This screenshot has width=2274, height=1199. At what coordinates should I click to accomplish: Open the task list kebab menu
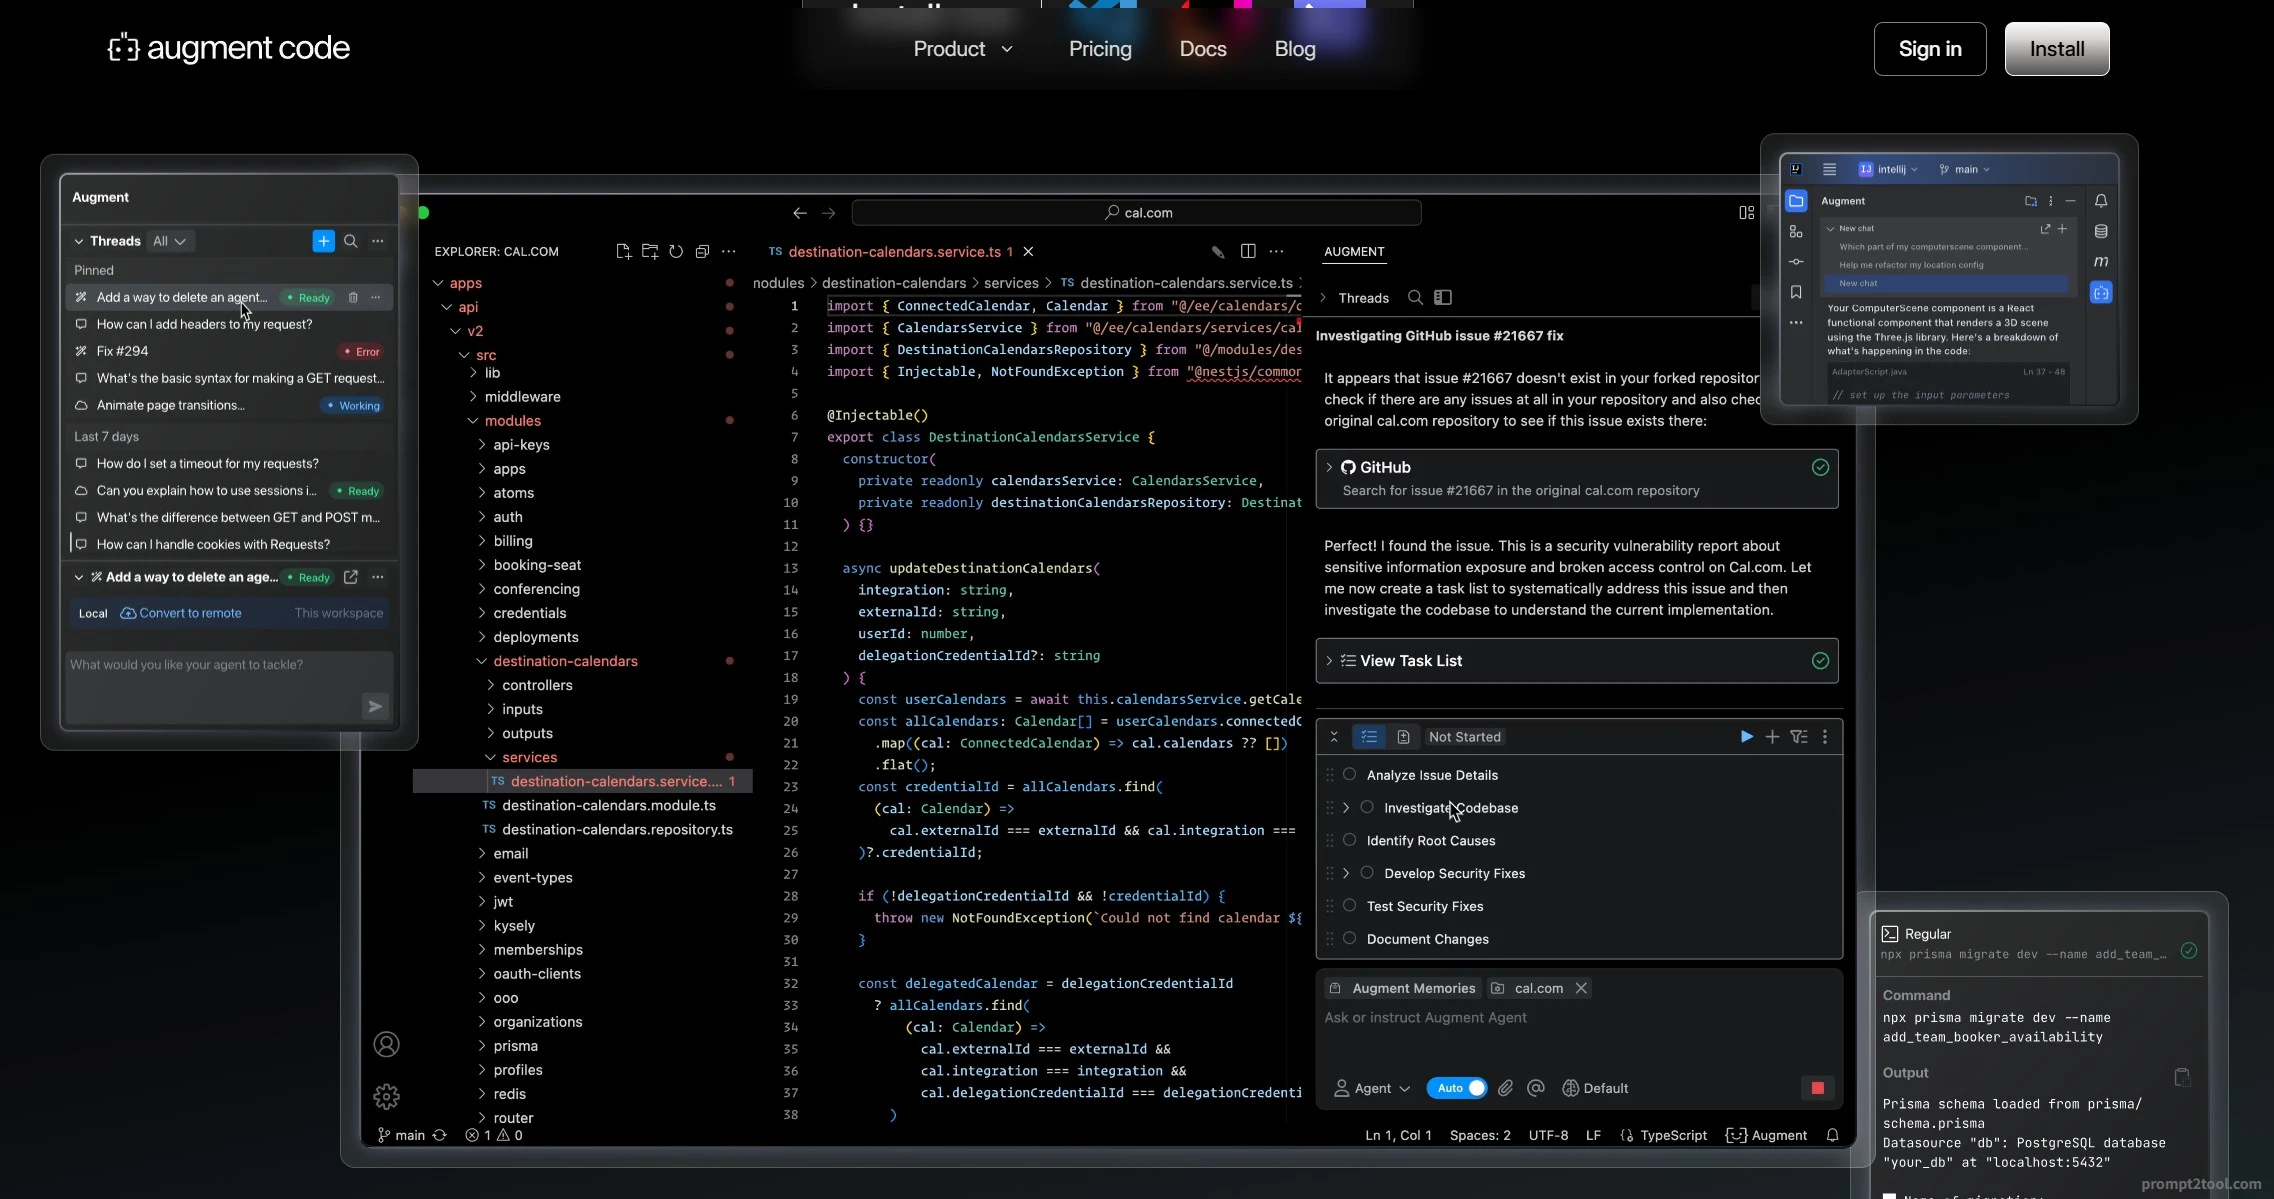(1825, 737)
